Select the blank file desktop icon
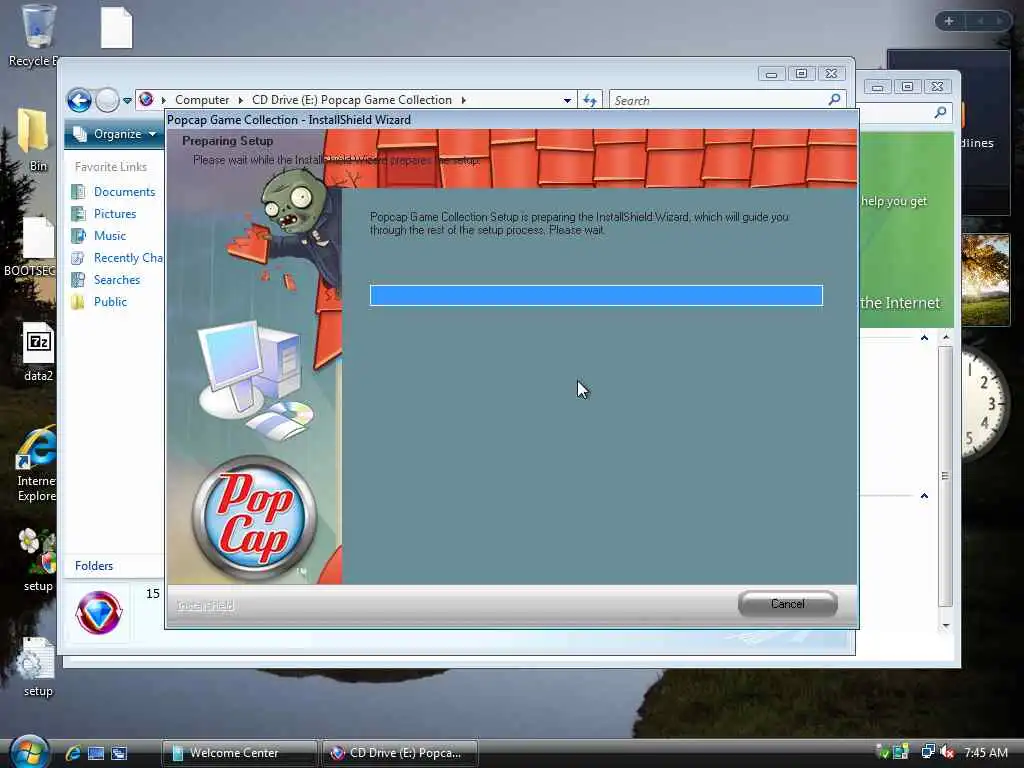The image size is (1024, 768). pos(117,27)
